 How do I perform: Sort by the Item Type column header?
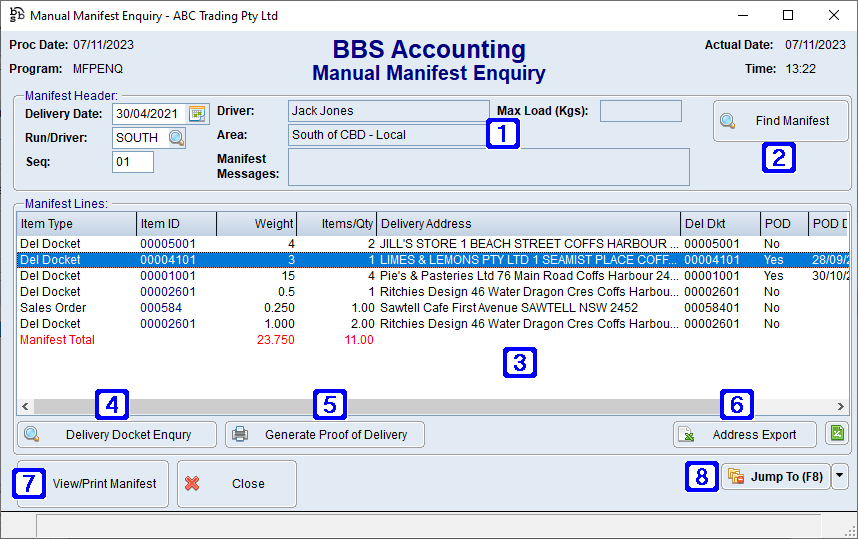pyautogui.click(x=75, y=224)
